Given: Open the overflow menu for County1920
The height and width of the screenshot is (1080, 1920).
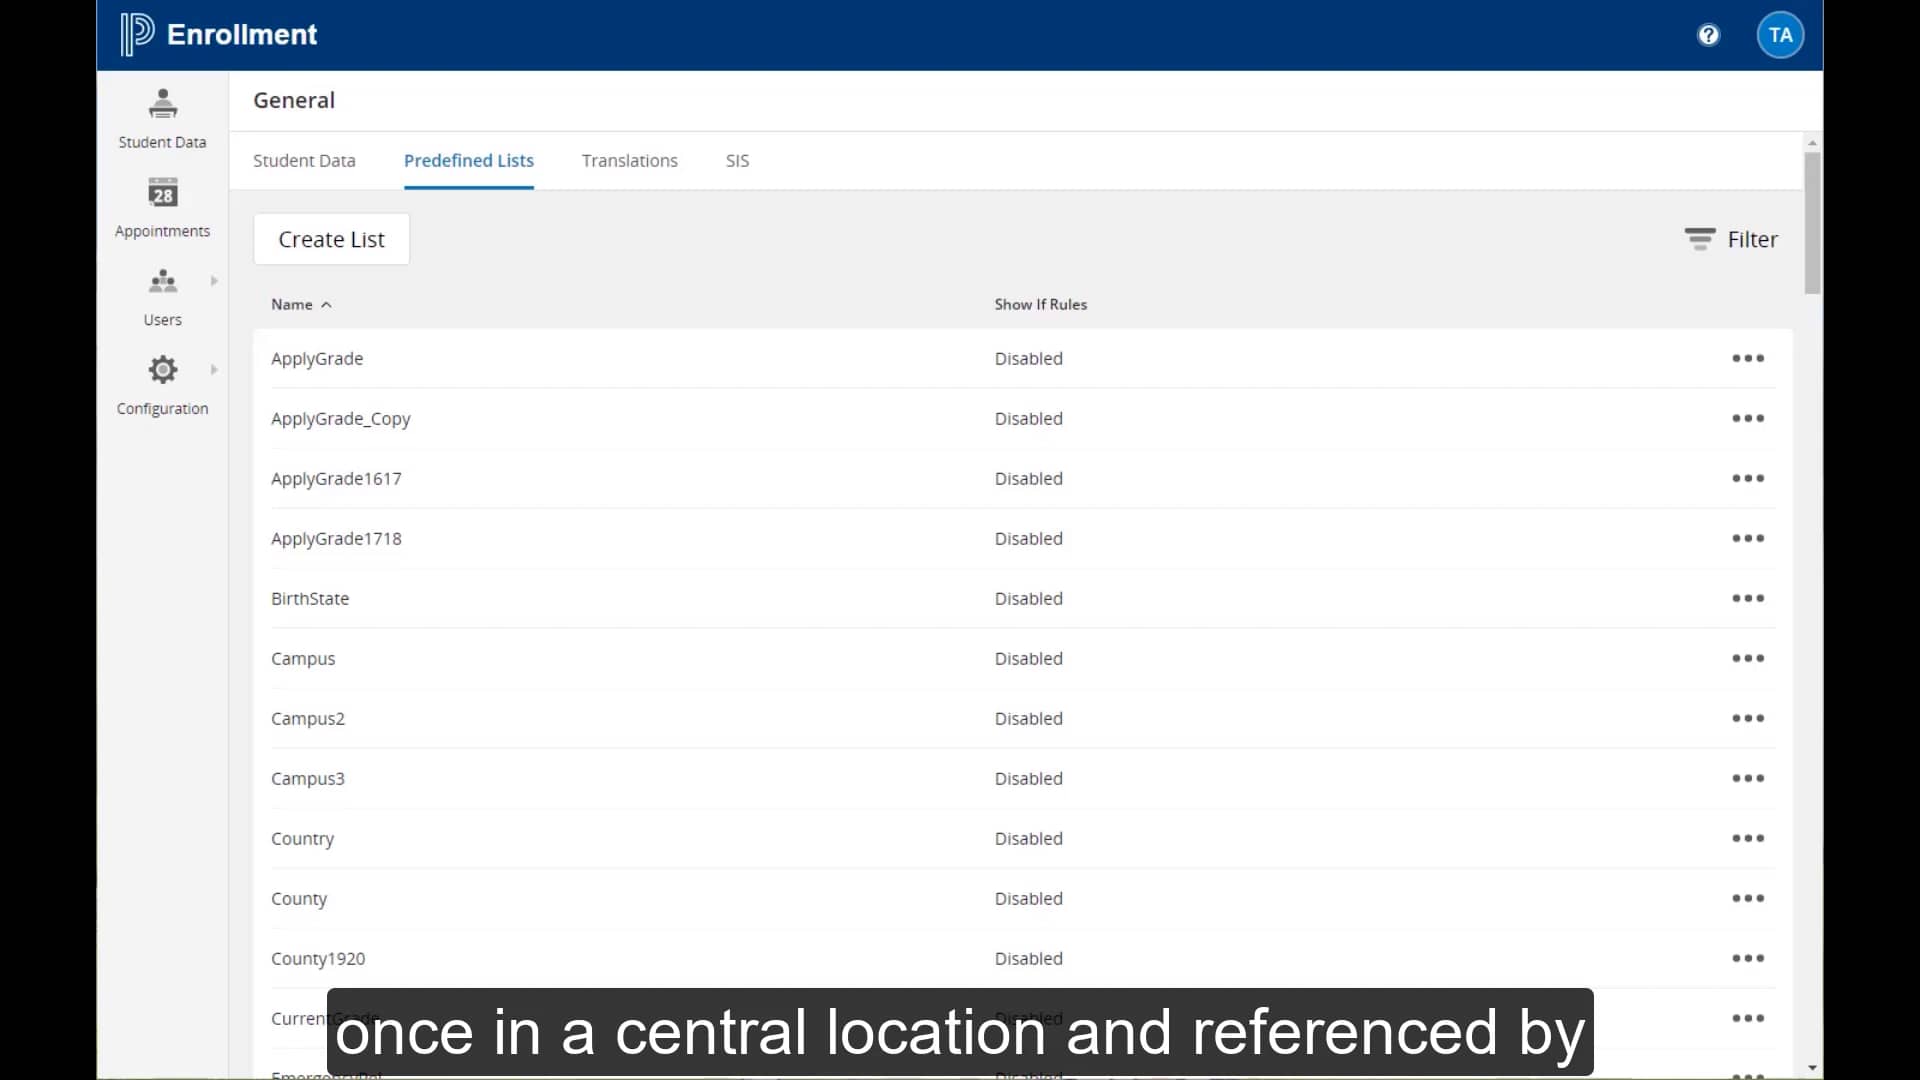Looking at the screenshot, I should [1747, 958].
